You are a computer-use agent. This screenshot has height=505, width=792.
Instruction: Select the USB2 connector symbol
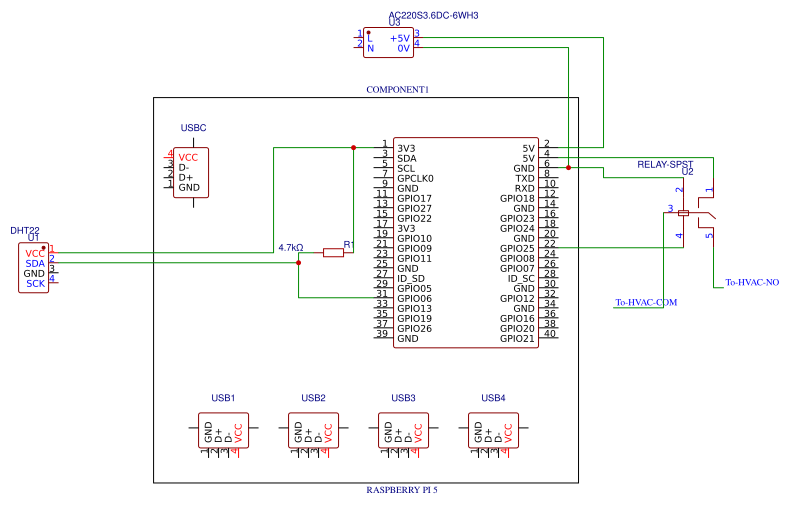(x=313, y=430)
